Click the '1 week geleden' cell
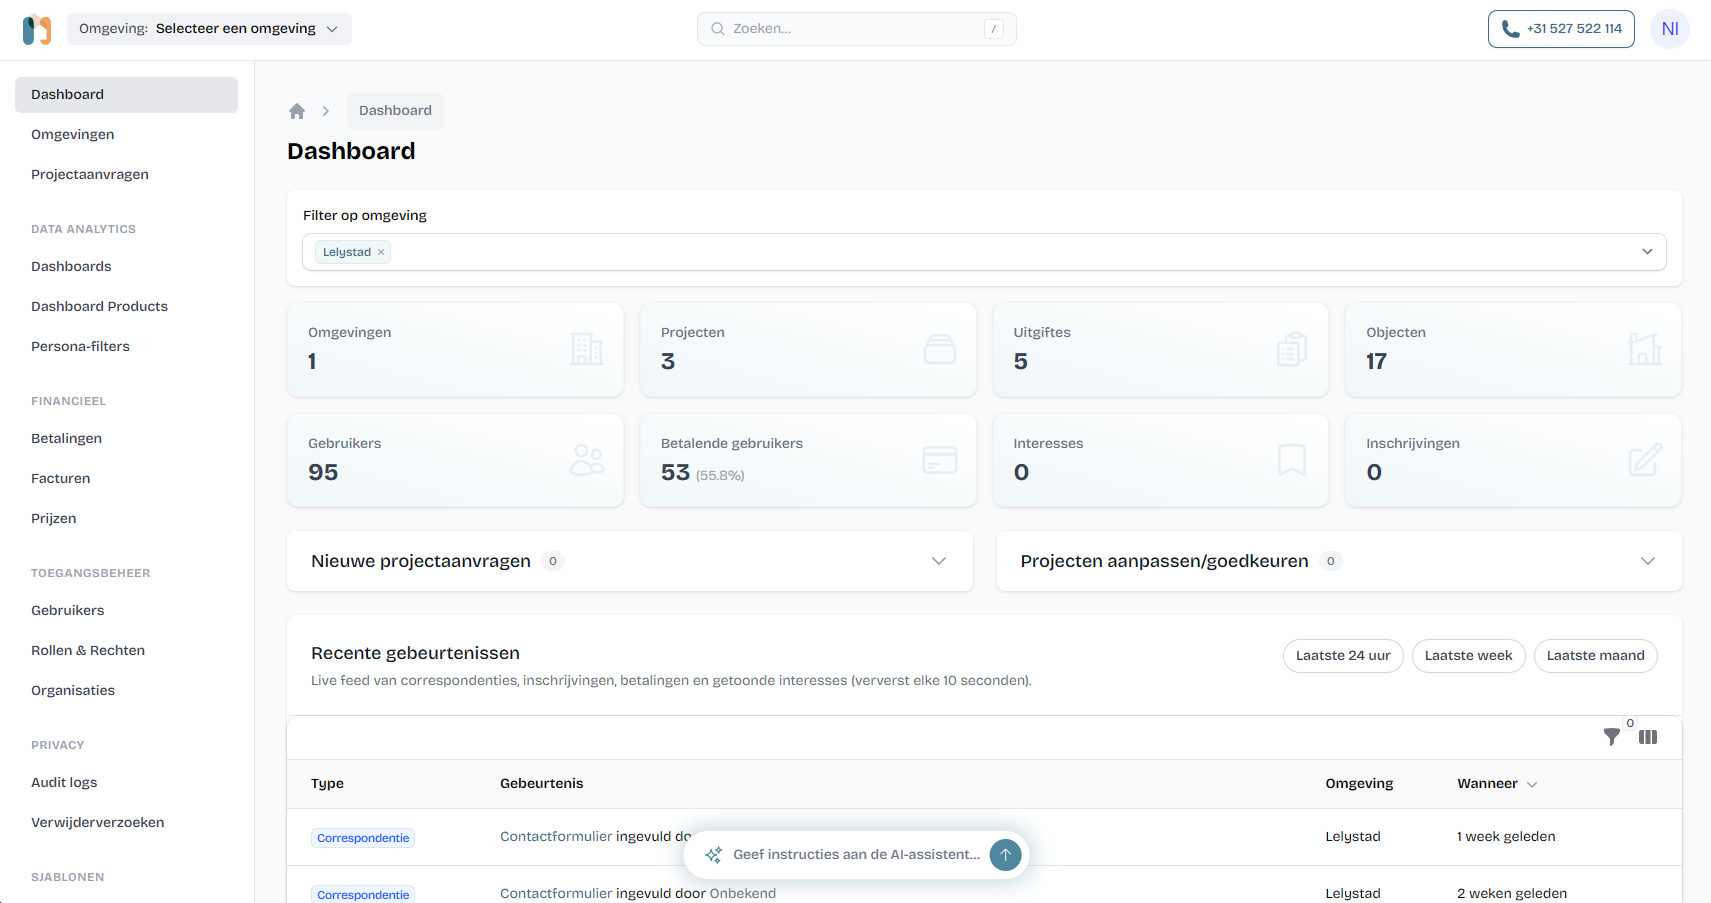Image resolution: width=1711 pixels, height=903 pixels. [x=1506, y=837]
